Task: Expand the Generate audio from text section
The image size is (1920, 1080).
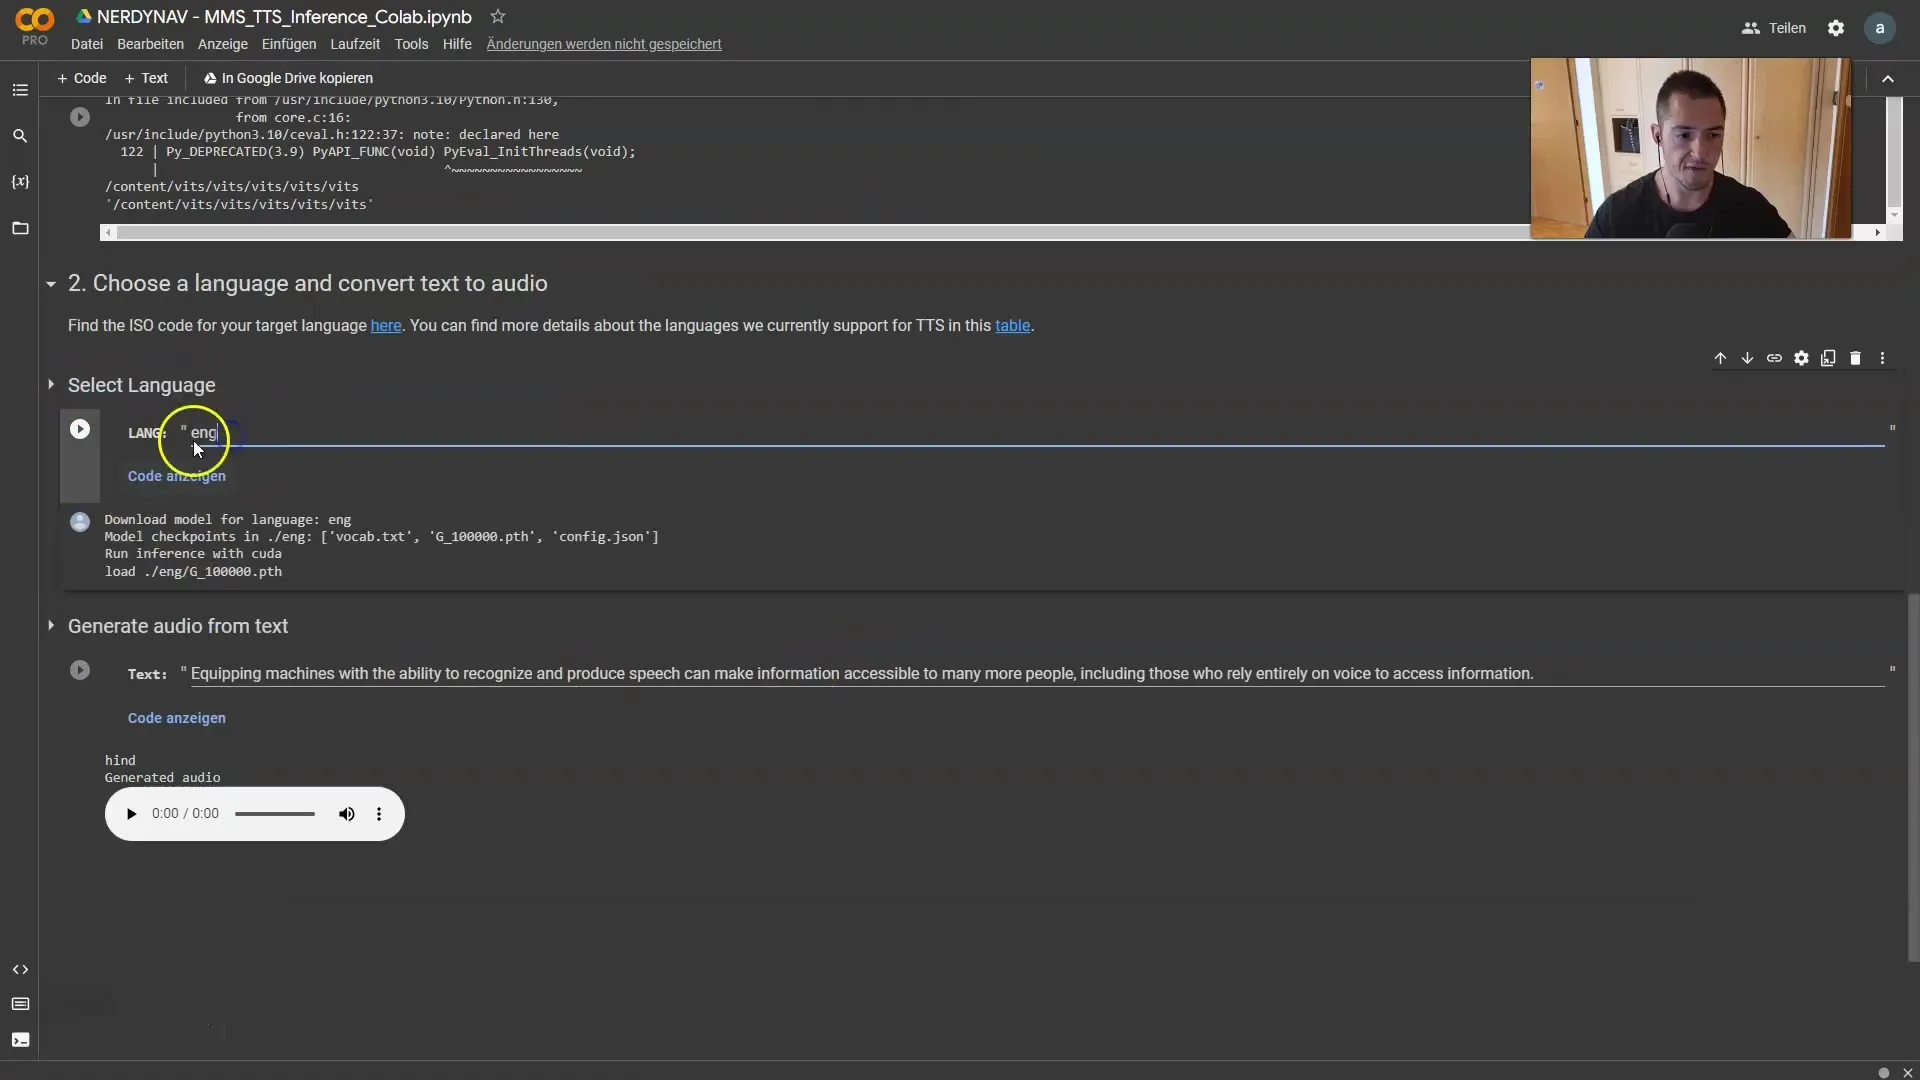Action: click(x=49, y=625)
